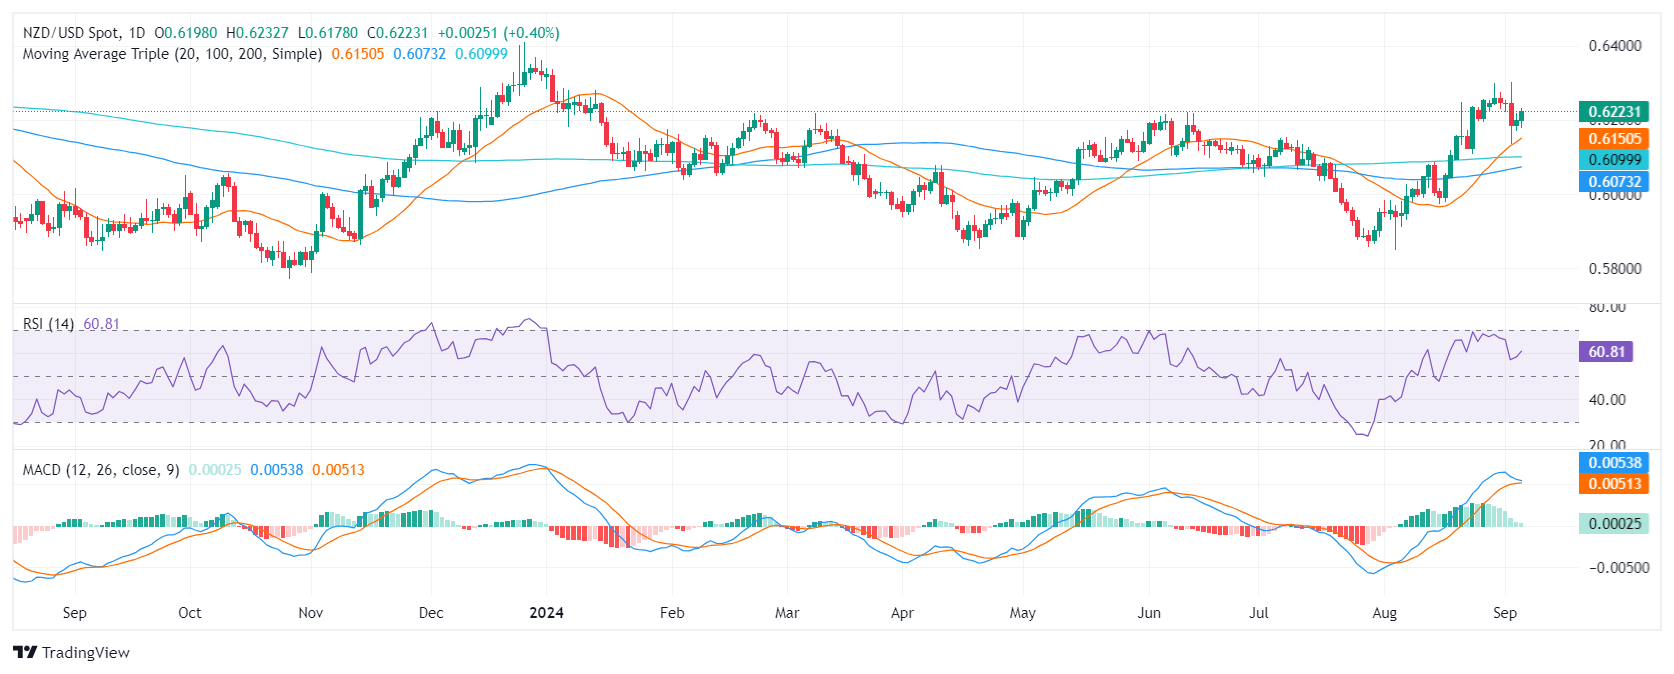Select the cyan 0.60999 price axis tag

[x=1614, y=160]
